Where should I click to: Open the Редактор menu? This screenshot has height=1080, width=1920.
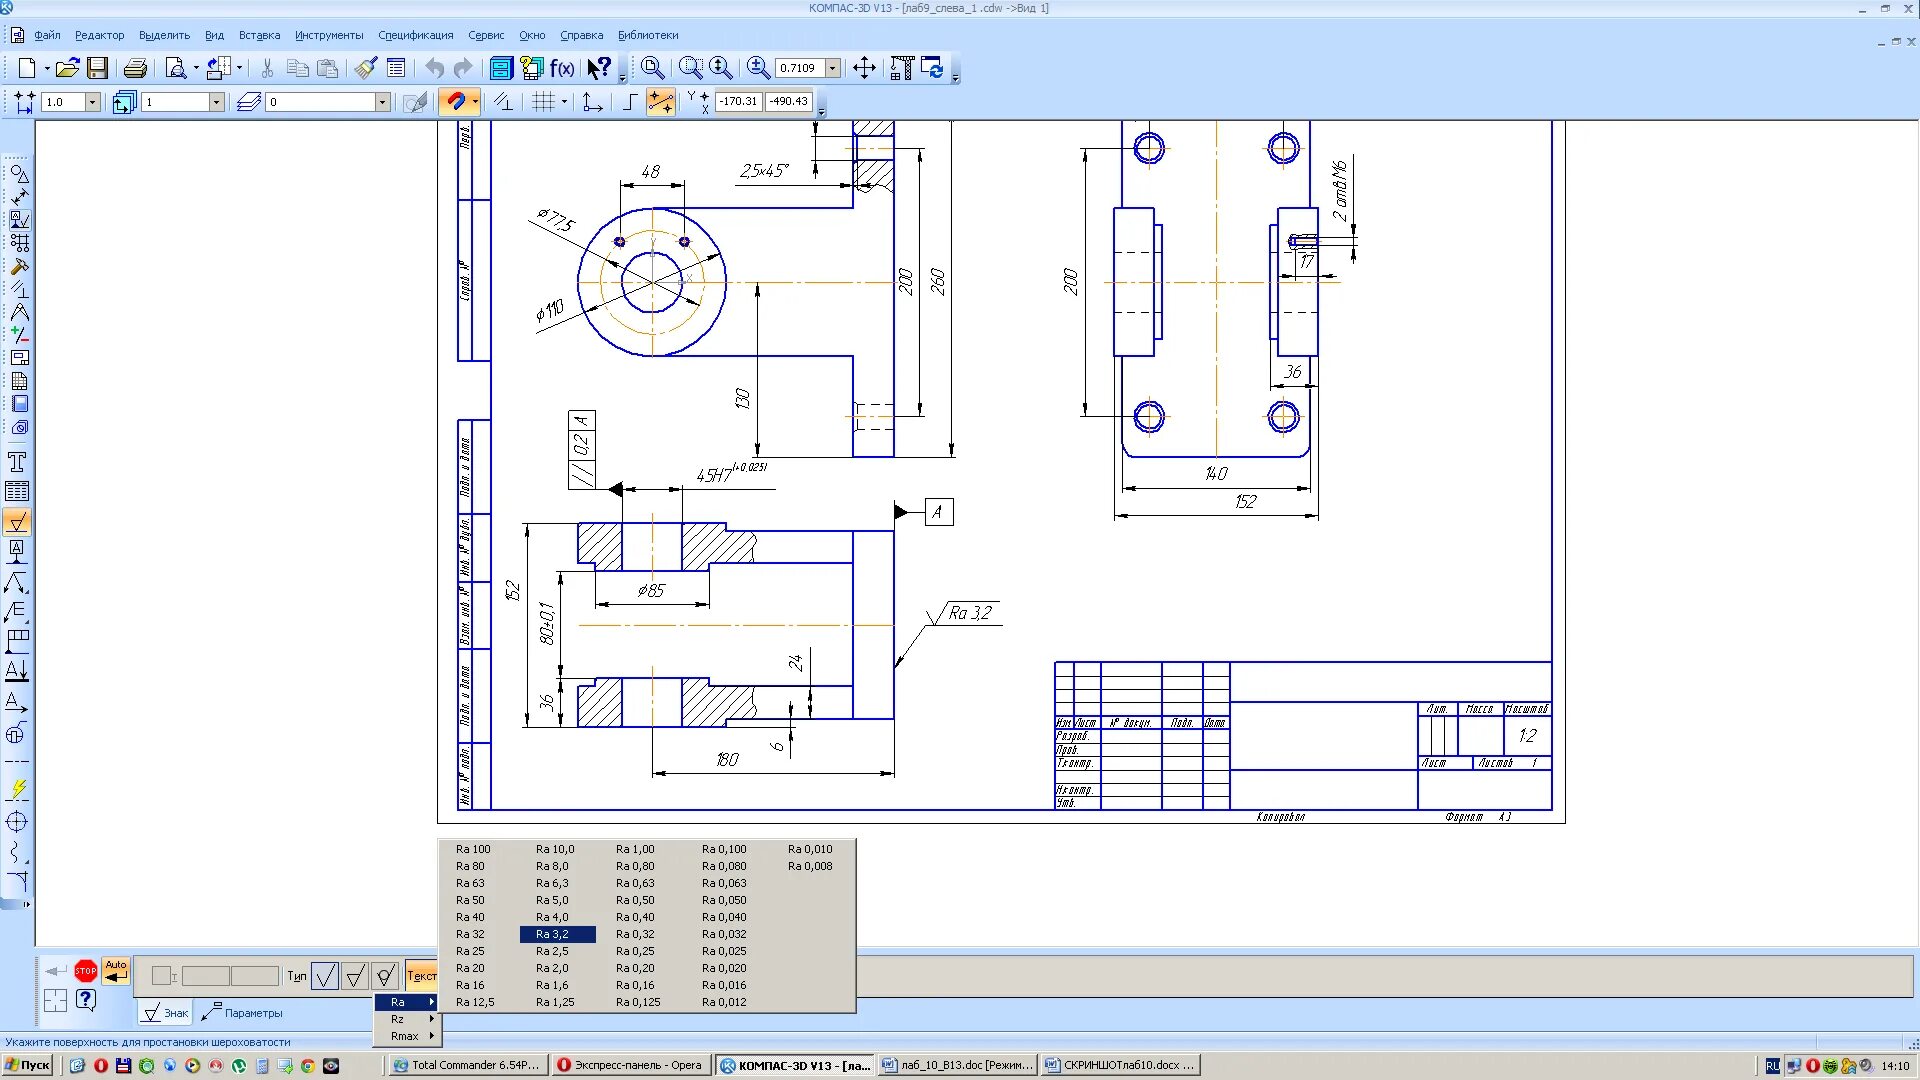(x=99, y=35)
